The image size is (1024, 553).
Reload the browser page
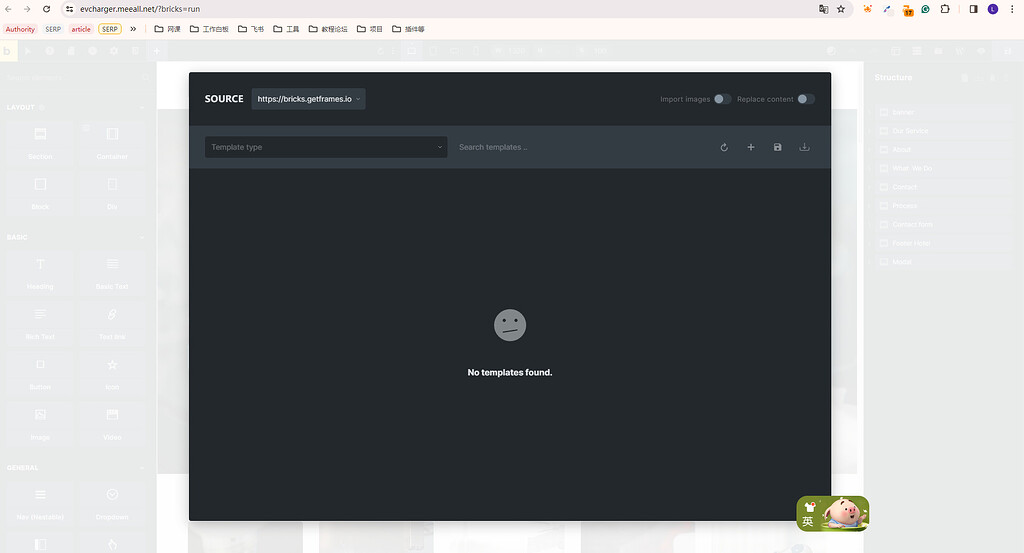[x=46, y=9]
